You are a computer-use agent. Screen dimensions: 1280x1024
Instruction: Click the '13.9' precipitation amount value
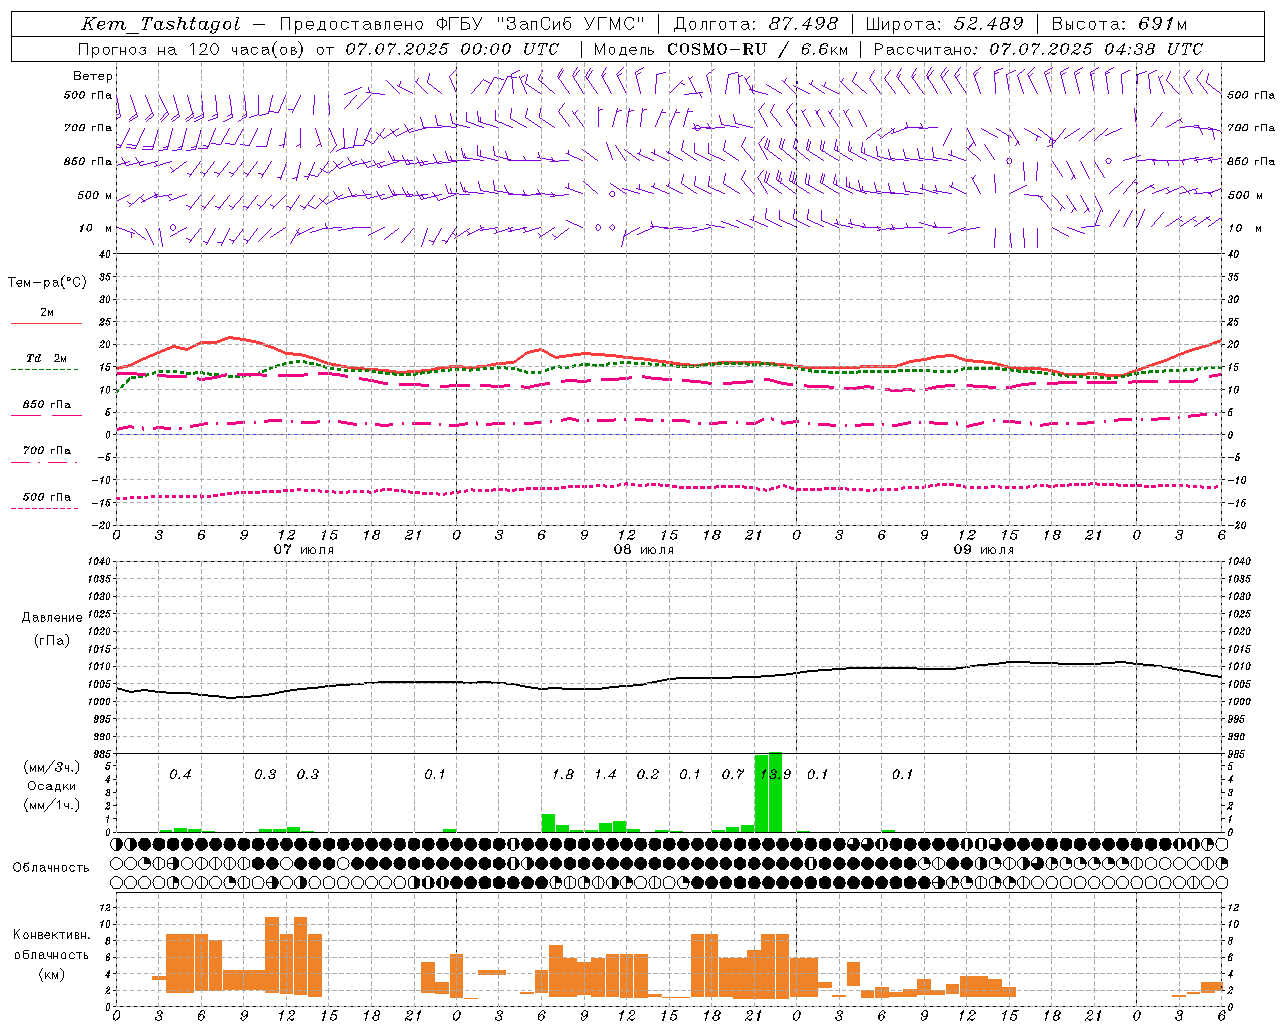point(776,775)
